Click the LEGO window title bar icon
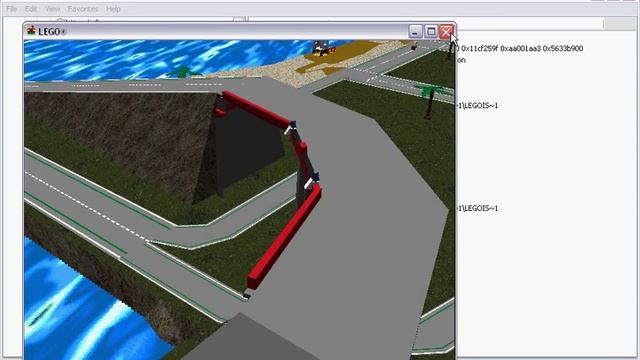 pyautogui.click(x=31, y=31)
